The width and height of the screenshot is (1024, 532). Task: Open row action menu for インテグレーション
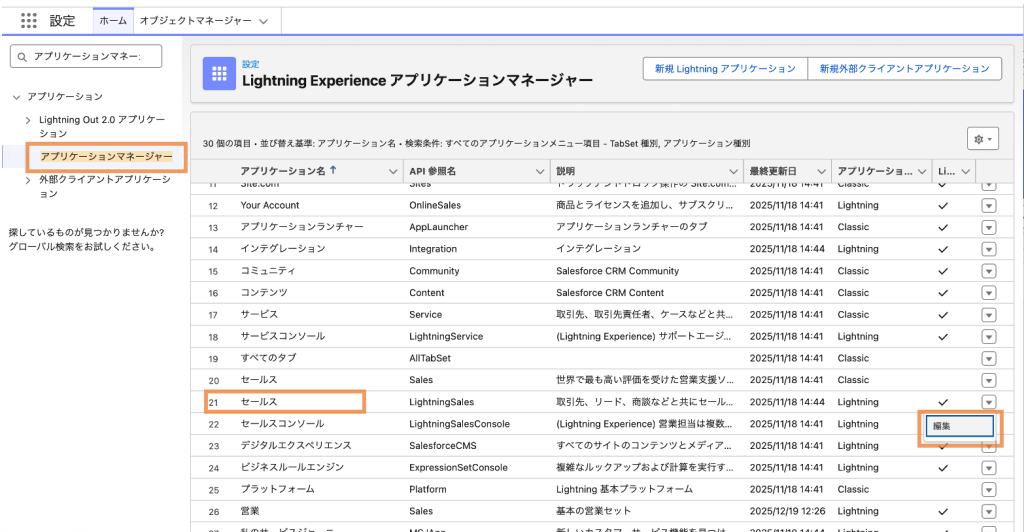[989, 249]
